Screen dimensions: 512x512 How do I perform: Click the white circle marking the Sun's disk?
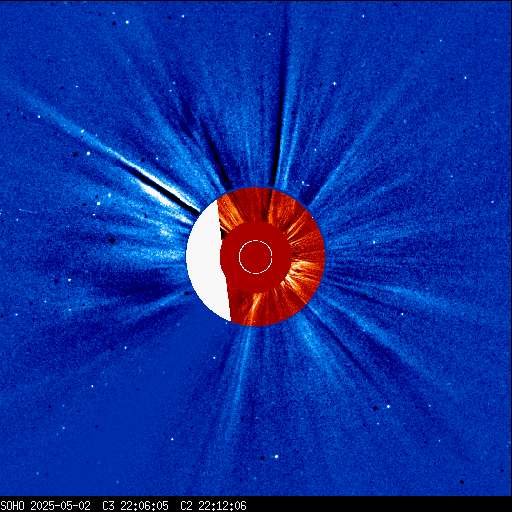(x=256, y=257)
